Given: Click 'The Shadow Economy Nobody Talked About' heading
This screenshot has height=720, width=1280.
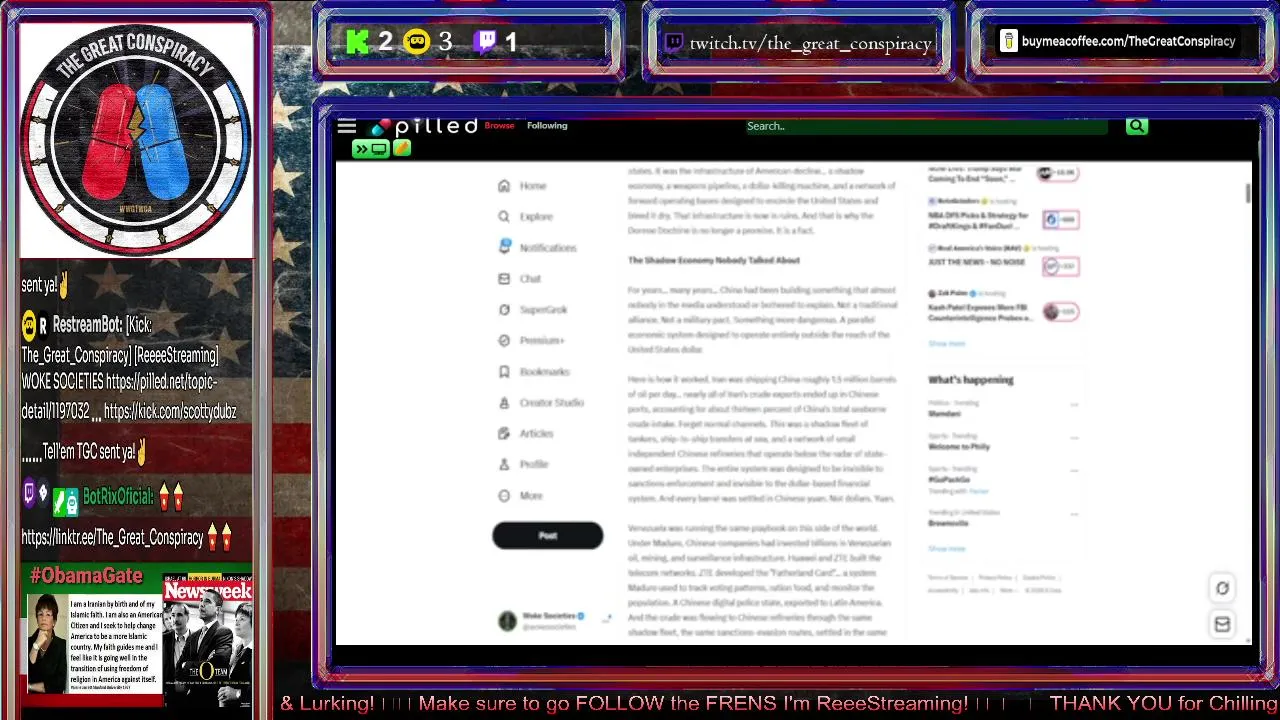Looking at the screenshot, I should 714,260.
